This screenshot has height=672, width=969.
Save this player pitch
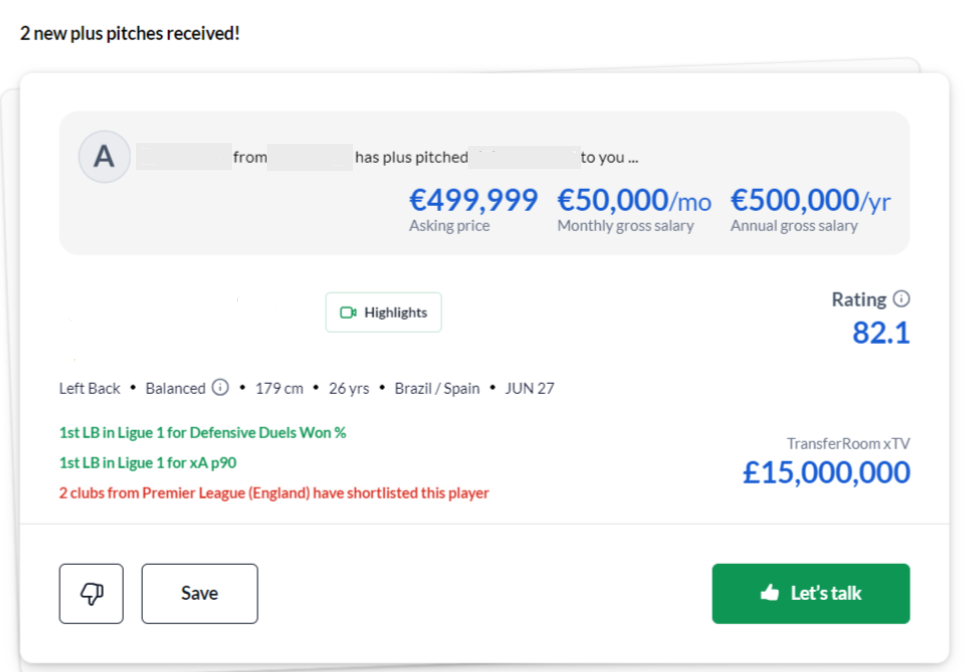[200, 593]
